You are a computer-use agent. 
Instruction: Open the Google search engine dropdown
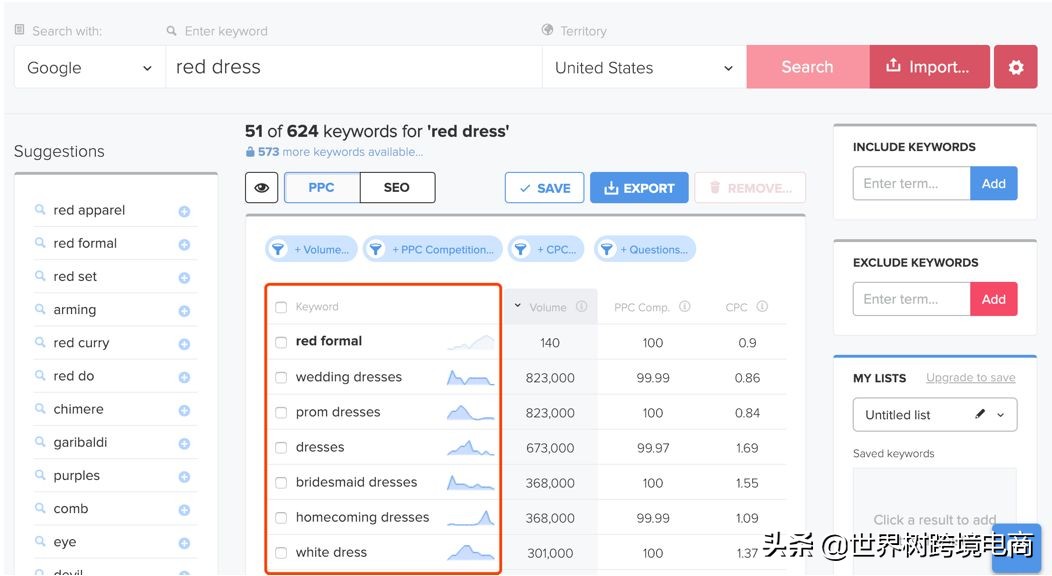88,67
